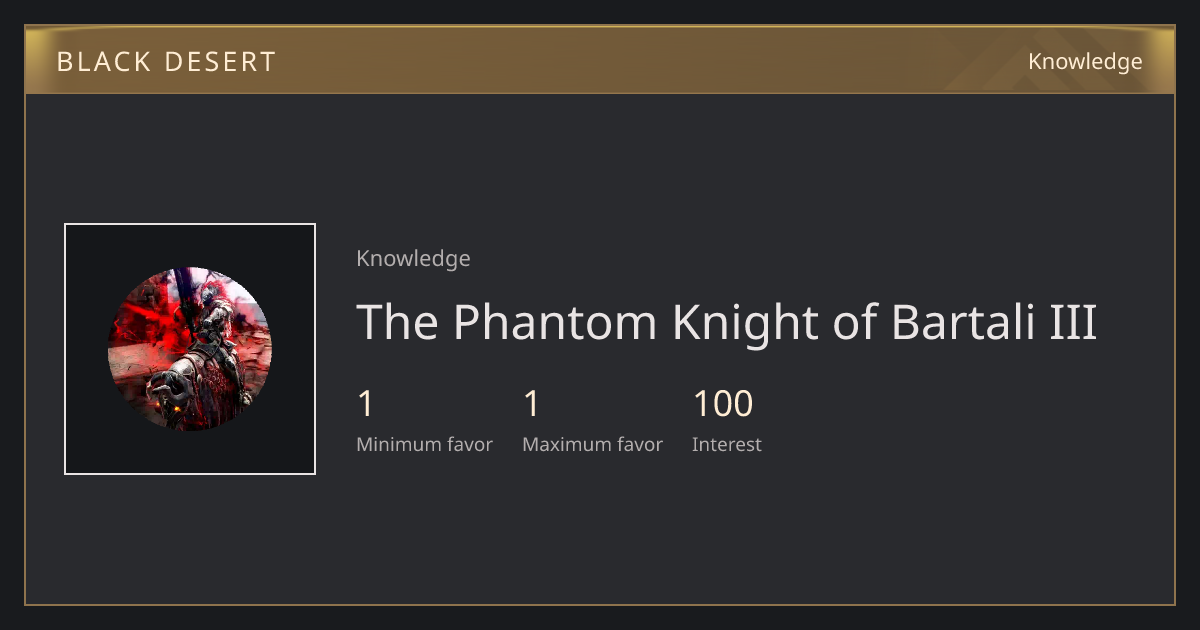Image resolution: width=1200 pixels, height=630 pixels.
Task: Click the word of in the title
Action: pyautogui.click(x=850, y=322)
